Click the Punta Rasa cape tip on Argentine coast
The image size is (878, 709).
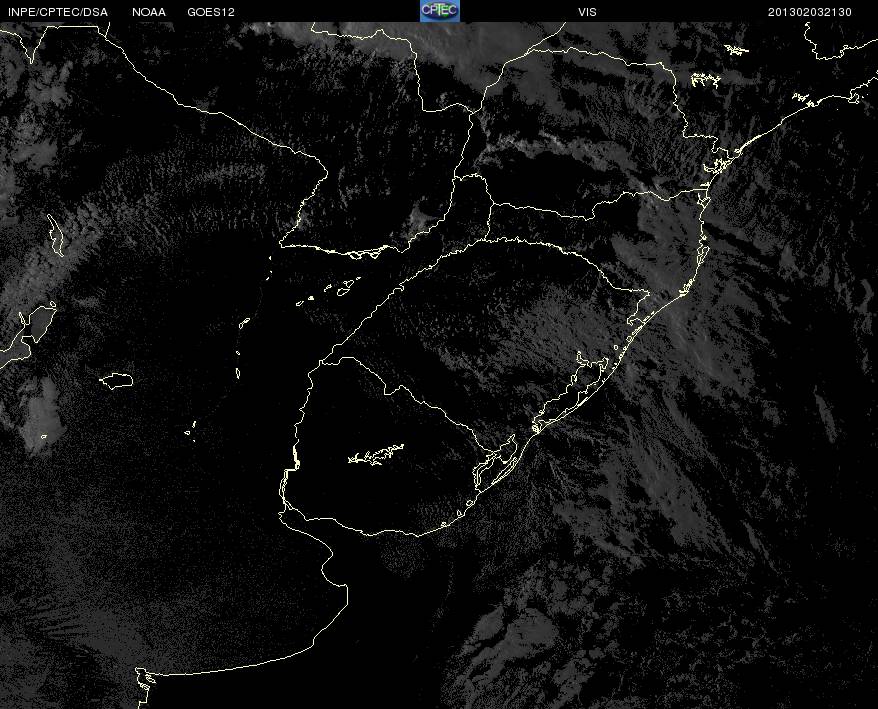click(345, 587)
